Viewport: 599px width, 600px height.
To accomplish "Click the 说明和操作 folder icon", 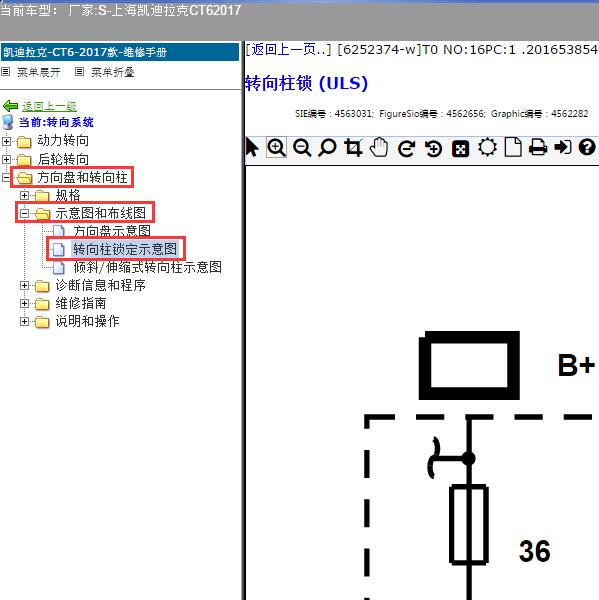I will click(42, 322).
